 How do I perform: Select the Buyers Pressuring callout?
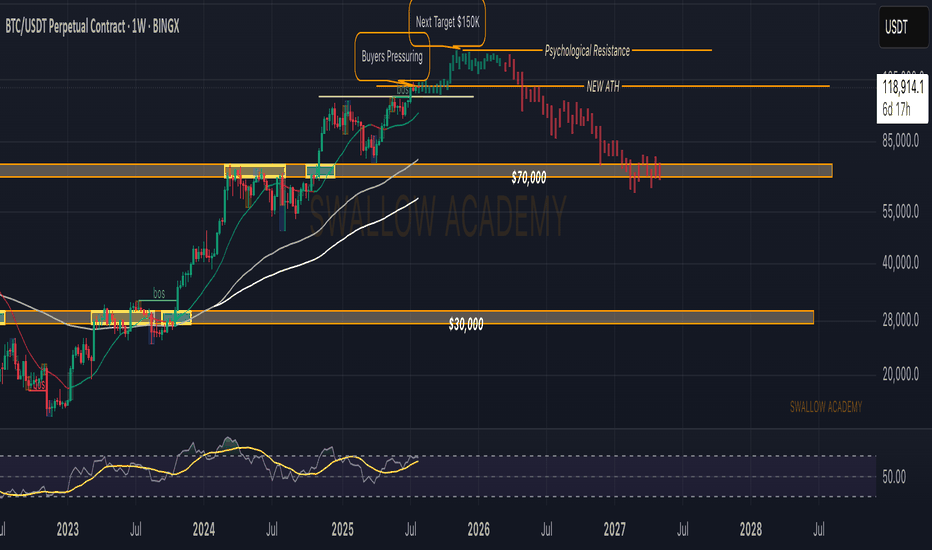tap(392, 56)
